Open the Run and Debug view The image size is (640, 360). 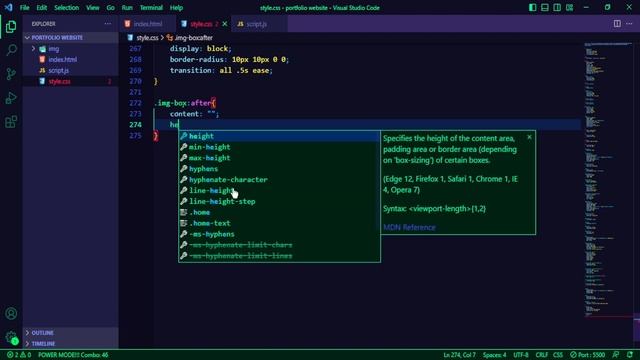(11, 98)
